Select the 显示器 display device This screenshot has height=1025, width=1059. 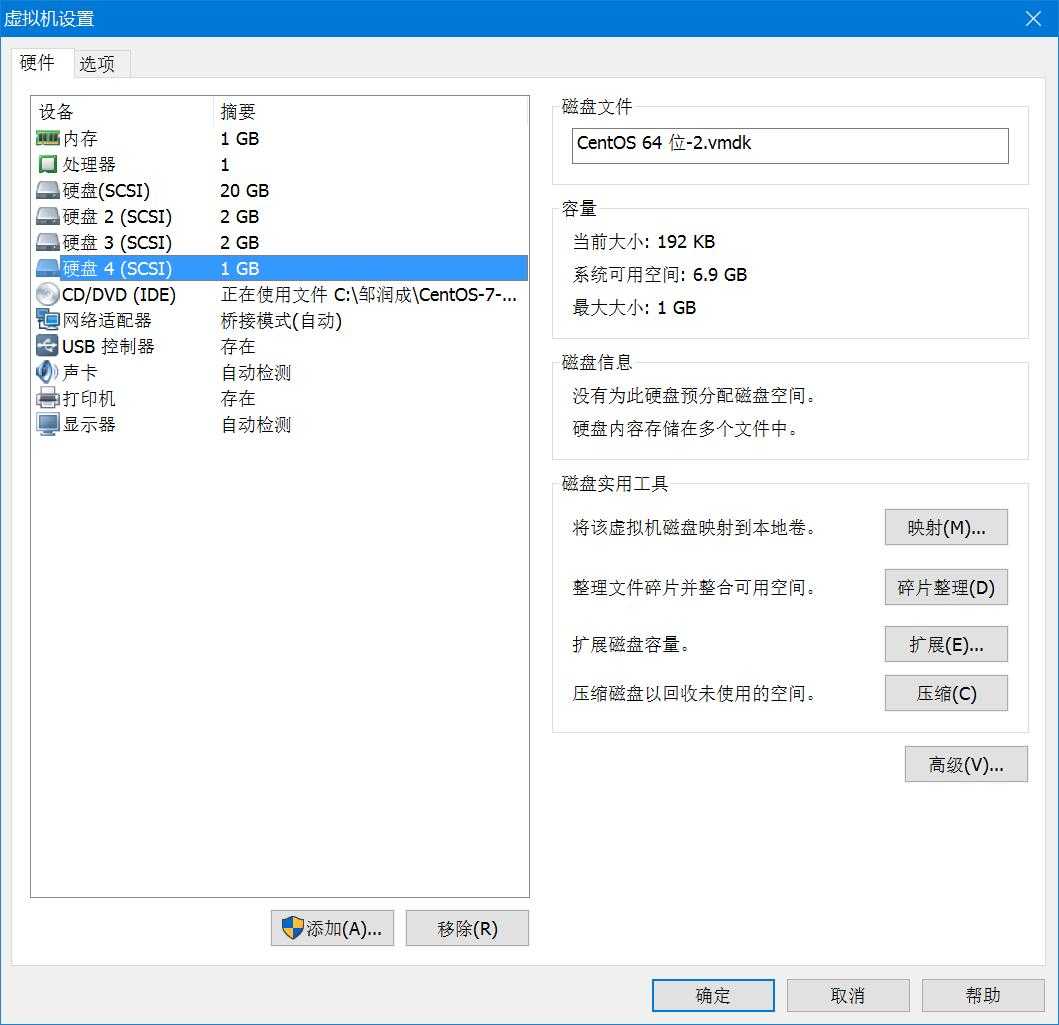(80, 424)
